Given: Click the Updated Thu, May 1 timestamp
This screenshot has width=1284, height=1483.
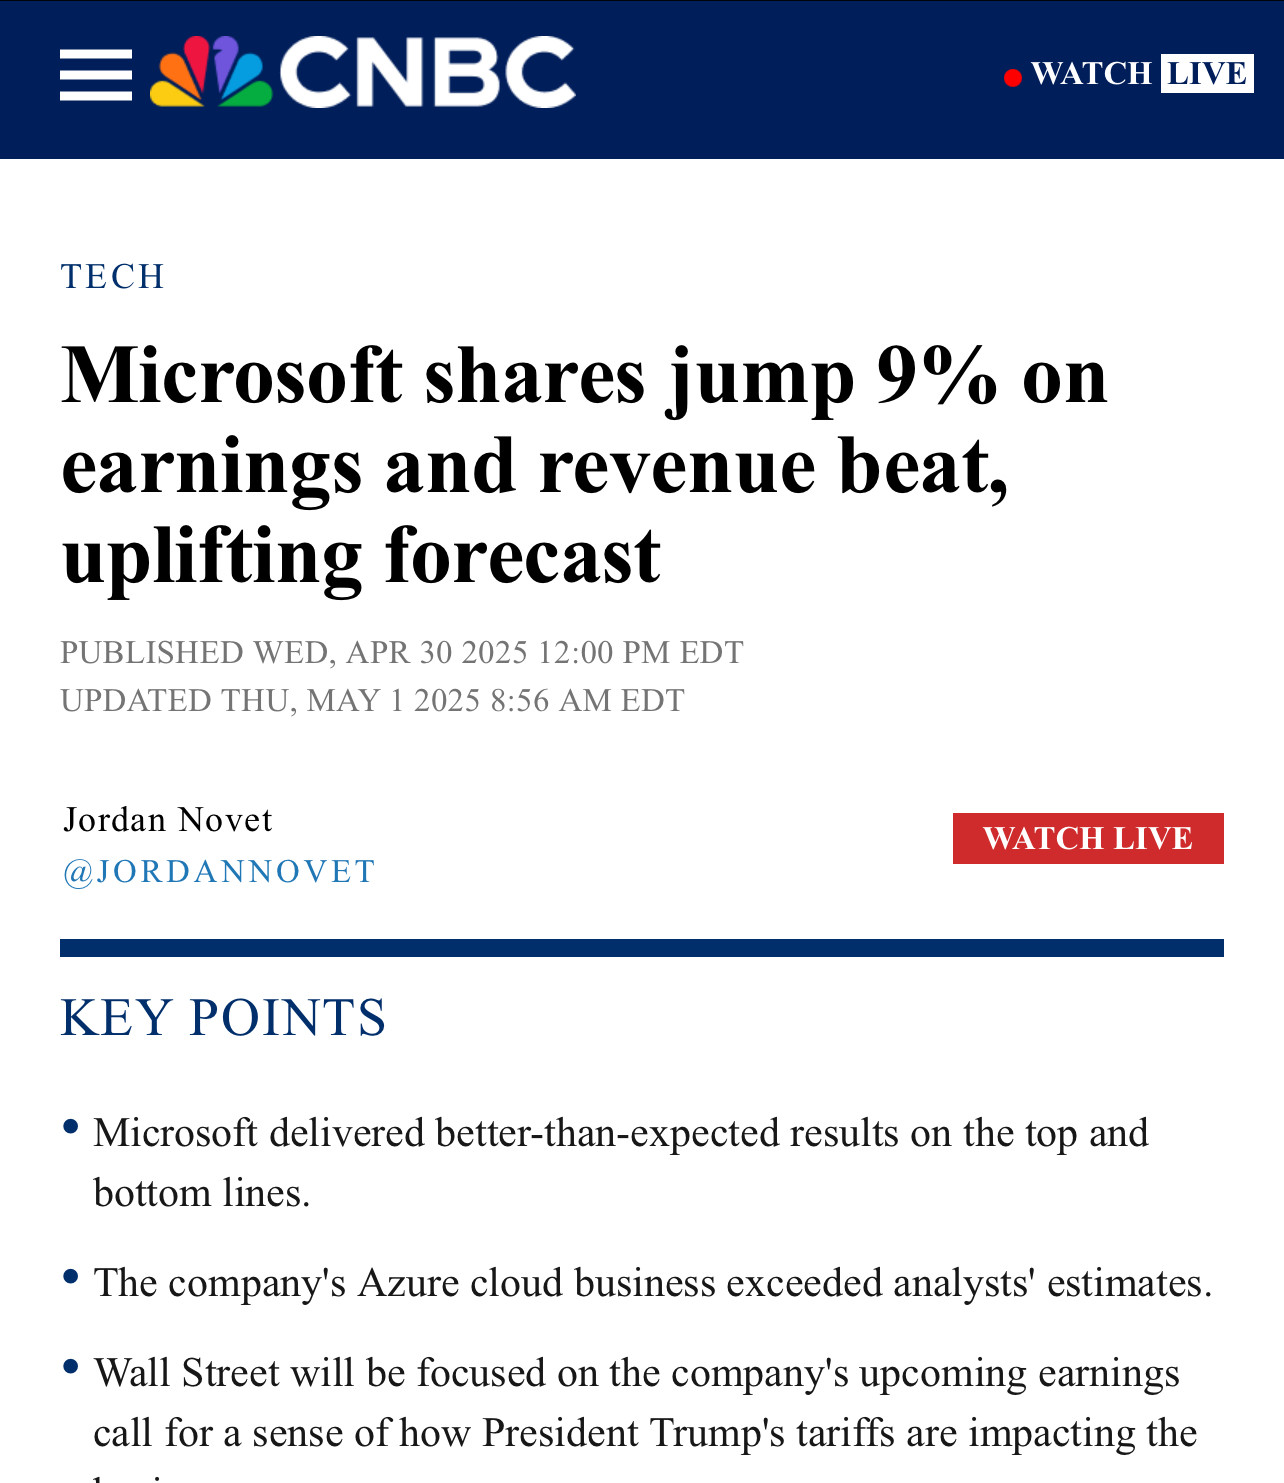Looking at the screenshot, I should click(373, 700).
